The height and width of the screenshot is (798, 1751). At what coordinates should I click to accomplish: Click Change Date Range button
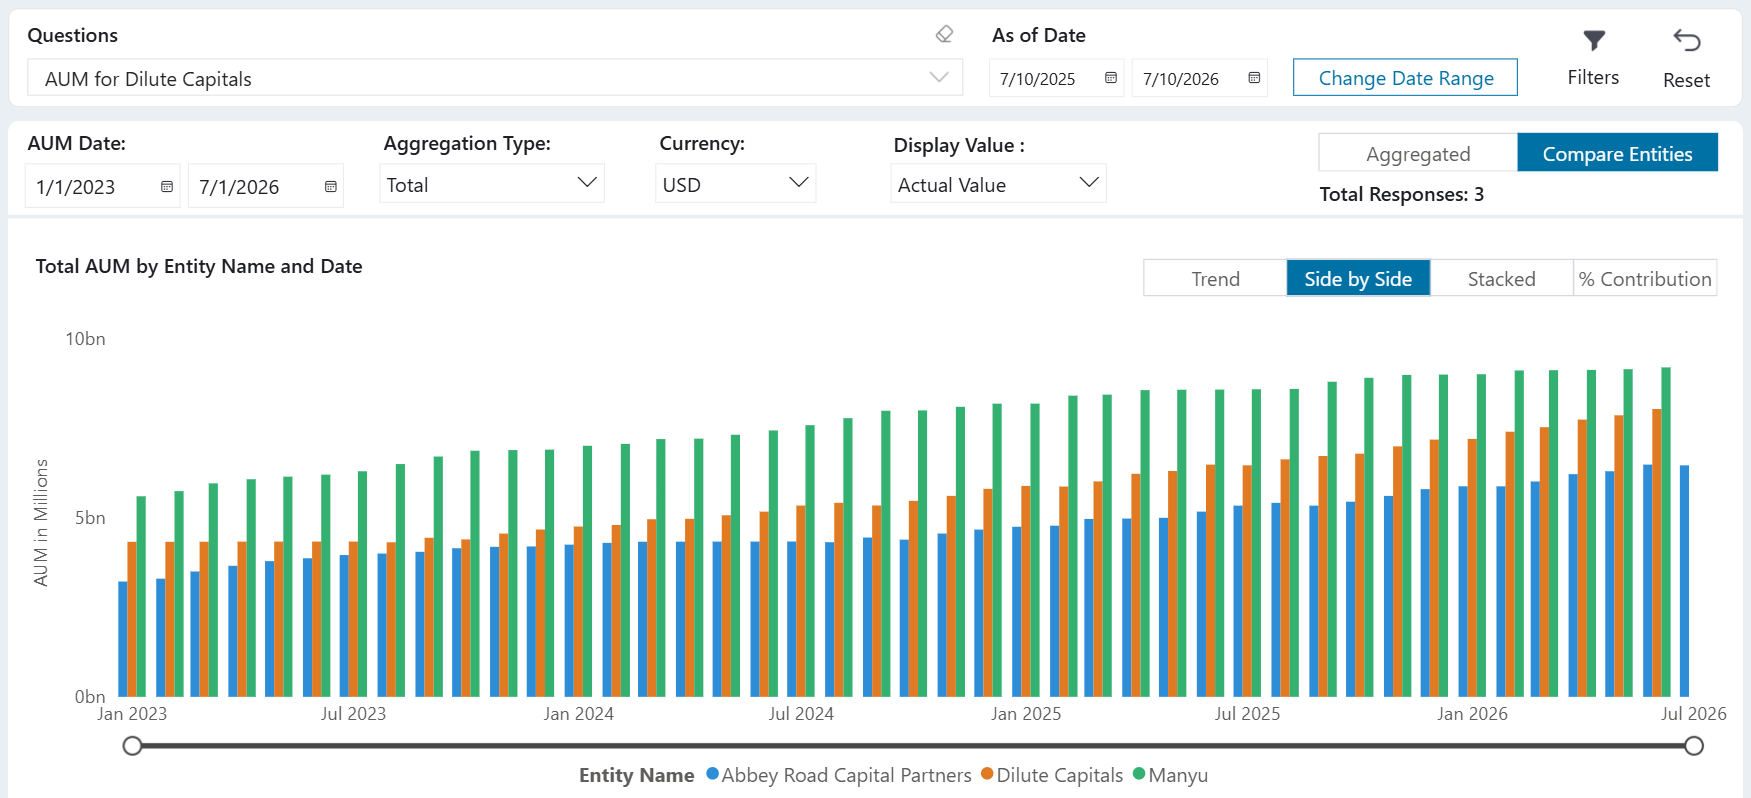1405,78
